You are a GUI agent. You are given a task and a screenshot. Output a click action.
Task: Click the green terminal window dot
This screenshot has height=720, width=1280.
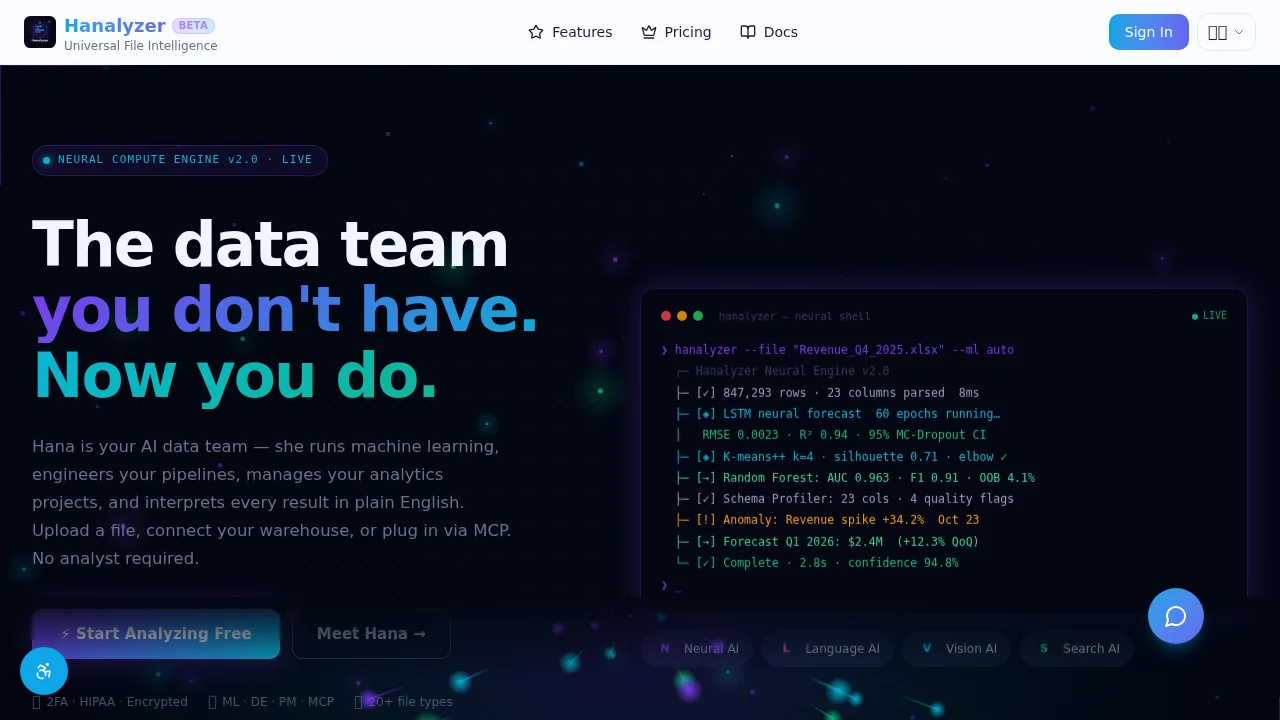[698, 315]
